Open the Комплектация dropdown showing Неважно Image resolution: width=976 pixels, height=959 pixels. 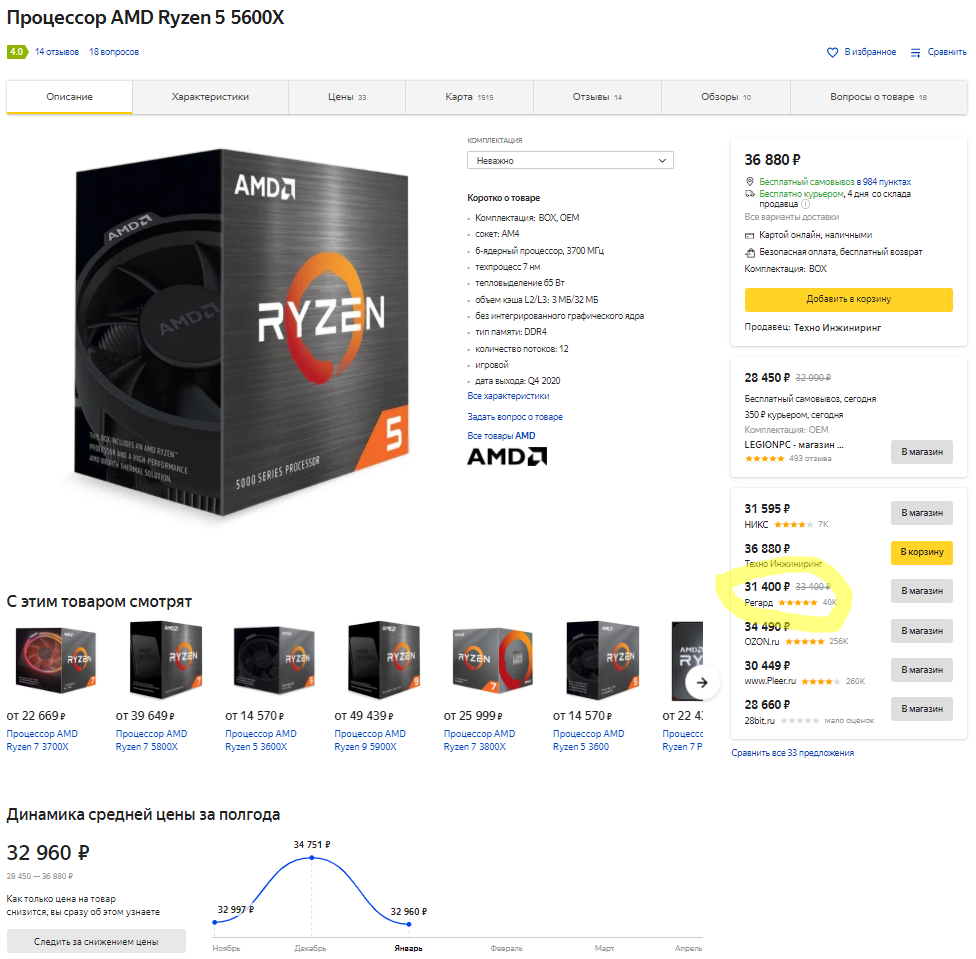(x=570, y=161)
